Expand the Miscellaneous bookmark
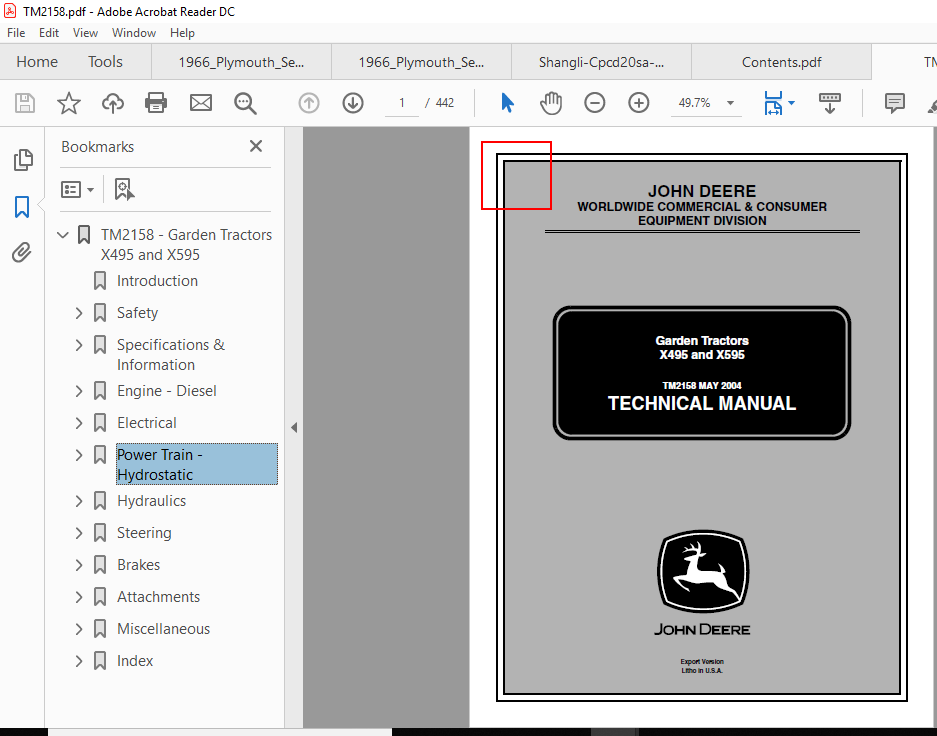Screen dimensions: 937x736 pos(79,628)
